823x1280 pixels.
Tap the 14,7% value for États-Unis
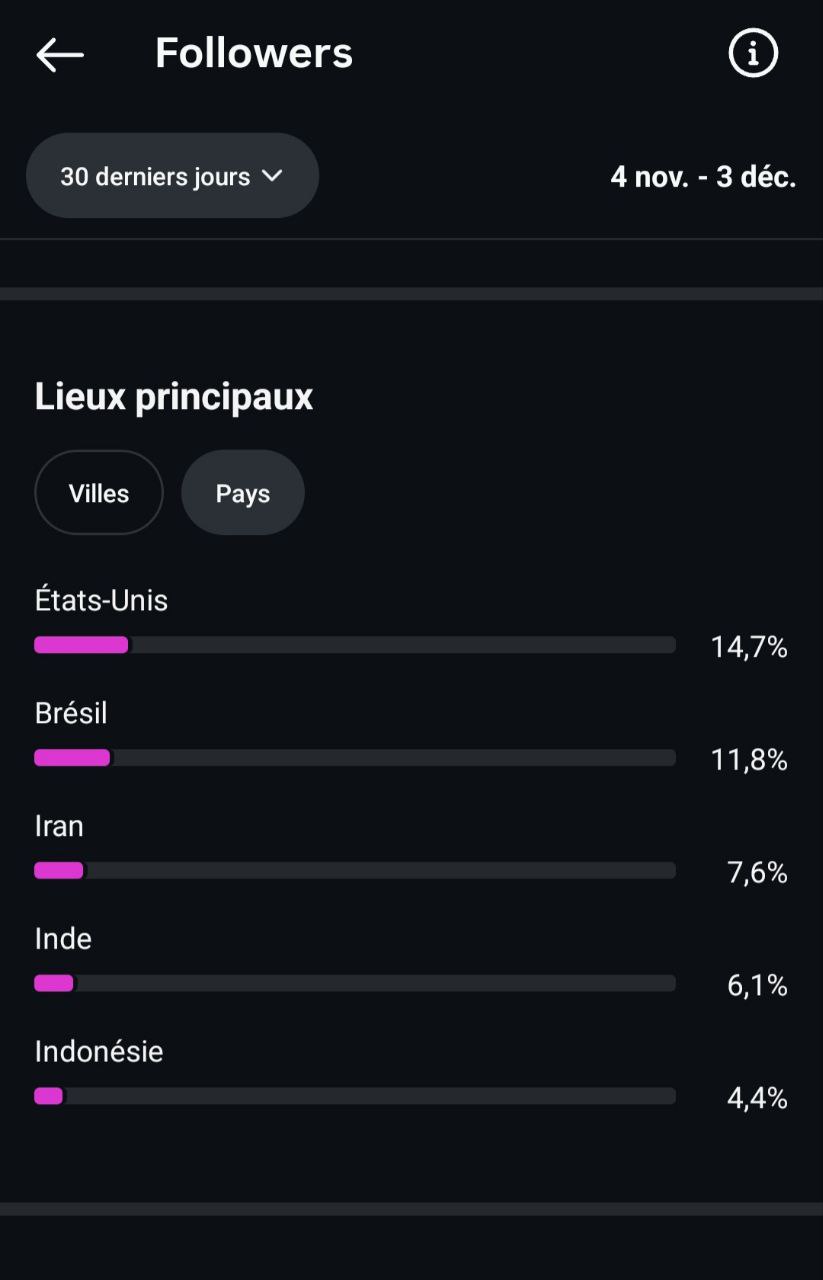(x=749, y=648)
